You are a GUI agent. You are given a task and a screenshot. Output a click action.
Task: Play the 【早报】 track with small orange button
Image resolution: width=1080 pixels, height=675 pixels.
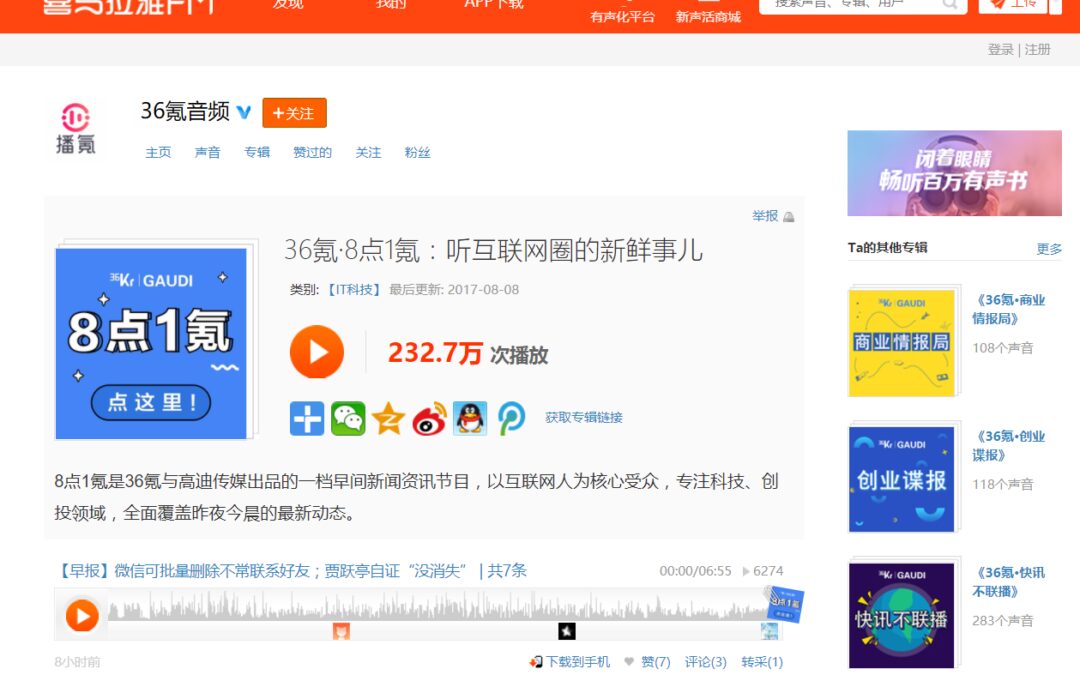tap(82, 615)
